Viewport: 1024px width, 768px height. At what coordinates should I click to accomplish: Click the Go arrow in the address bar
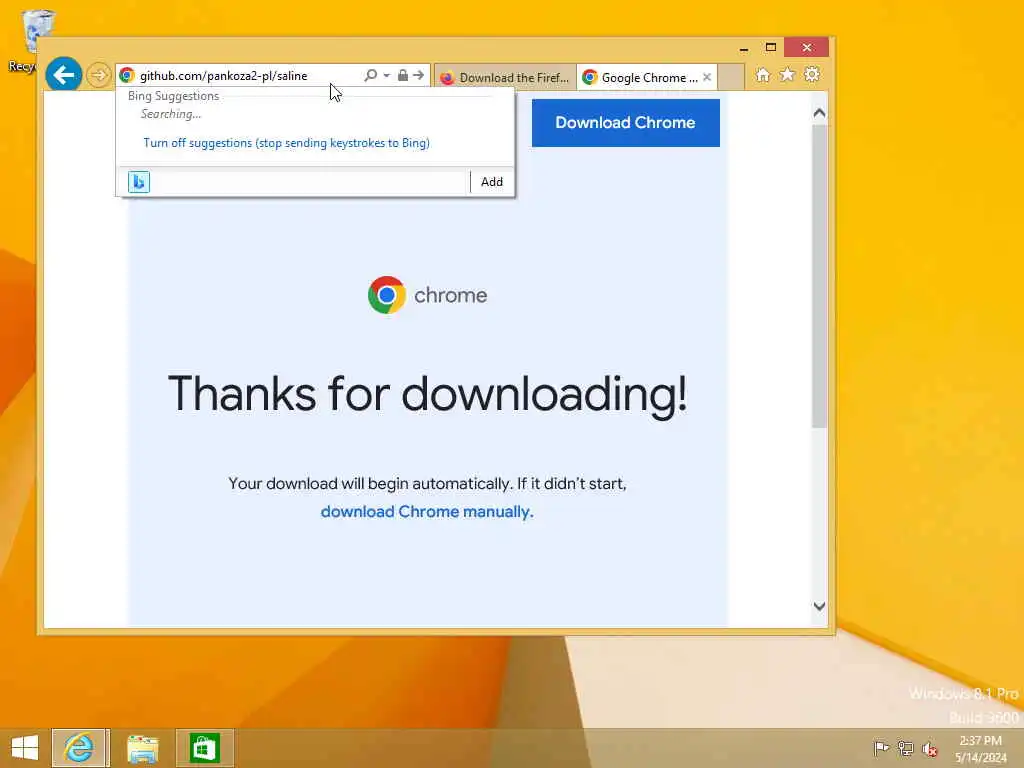click(x=419, y=75)
